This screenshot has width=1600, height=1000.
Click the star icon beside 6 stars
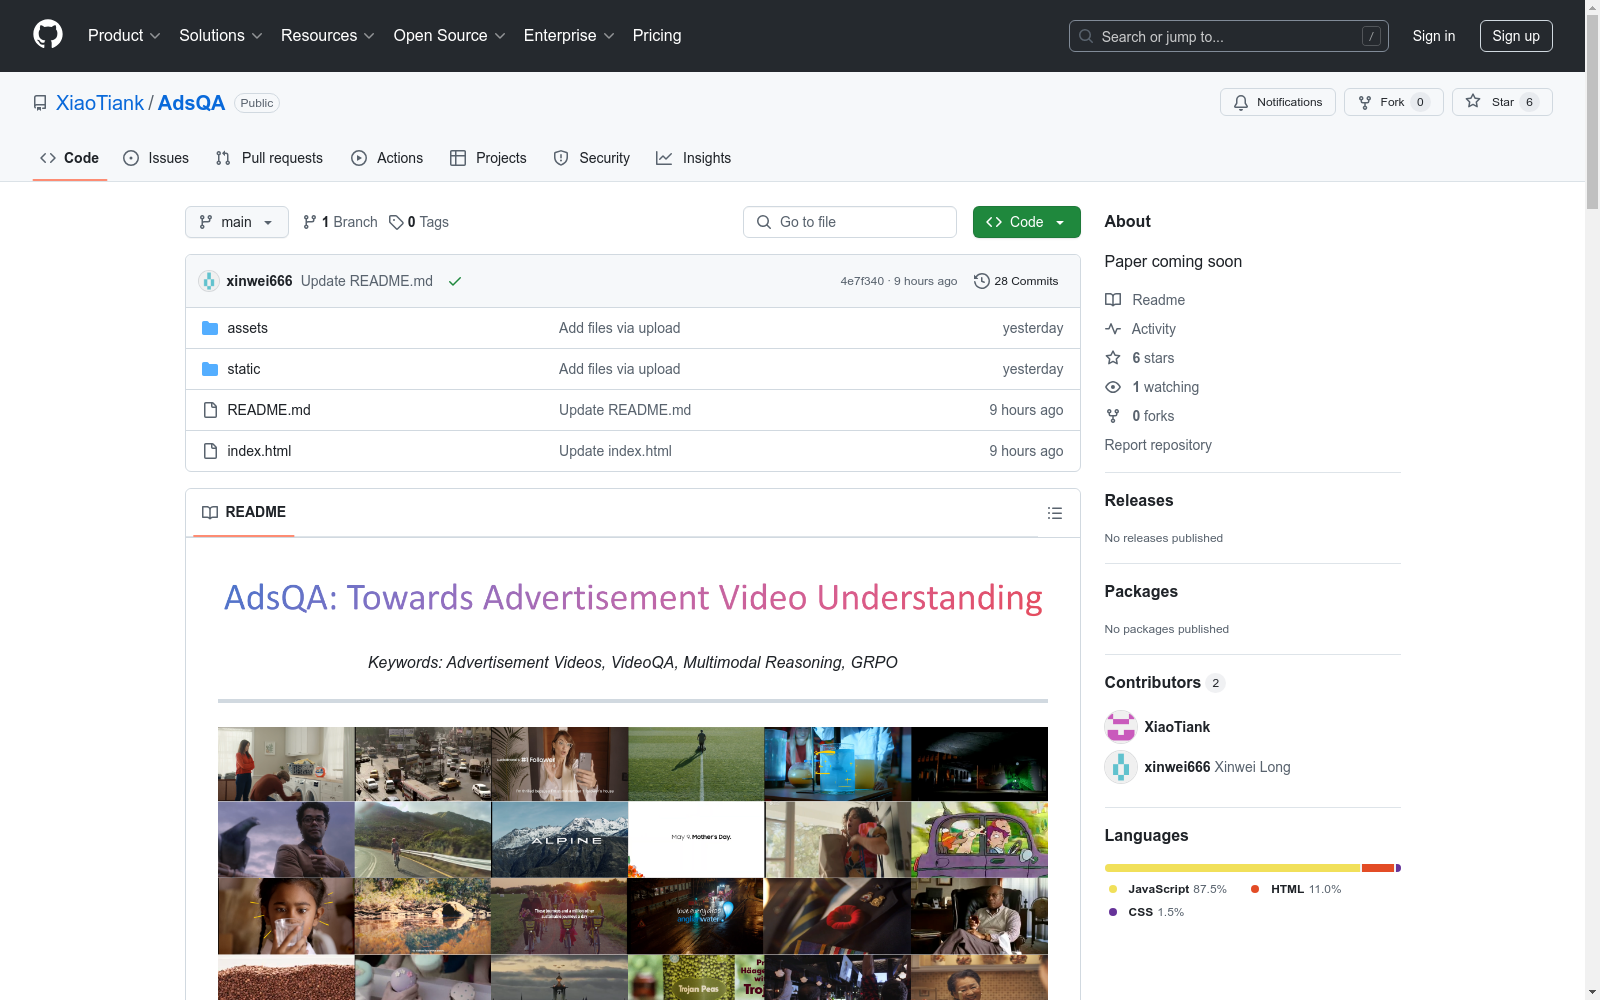click(1113, 358)
